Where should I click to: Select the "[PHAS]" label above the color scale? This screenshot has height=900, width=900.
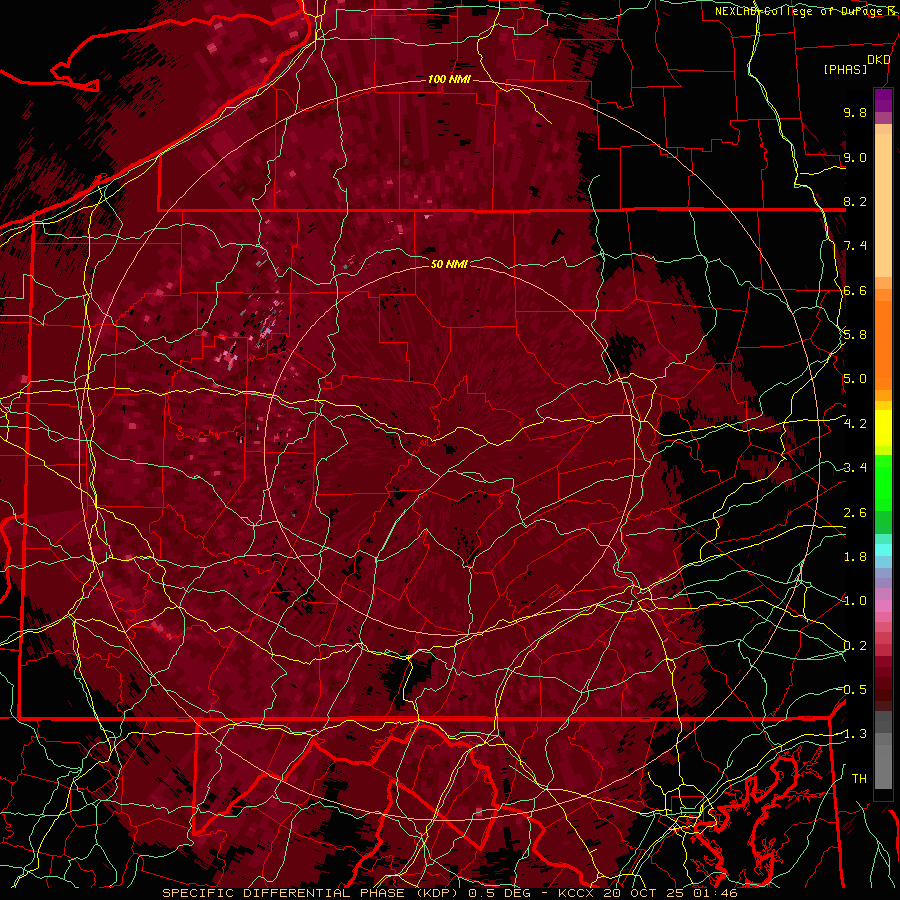coord(845,69)
